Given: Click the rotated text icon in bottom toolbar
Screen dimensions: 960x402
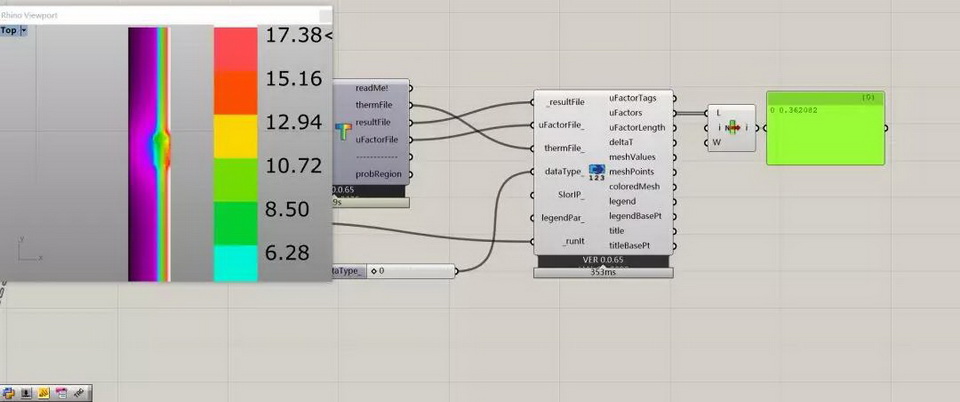Looking at the screenshot, I should [x=79, y=393].
